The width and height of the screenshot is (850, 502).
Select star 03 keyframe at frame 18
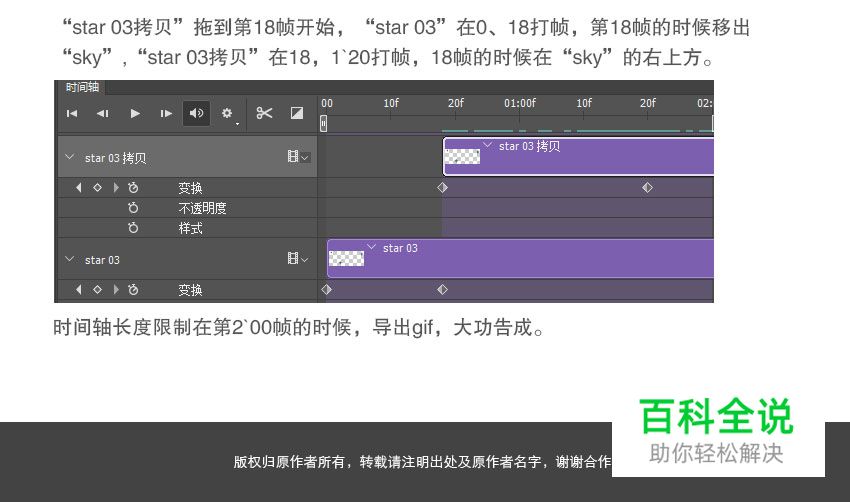(x=442, y=289)
